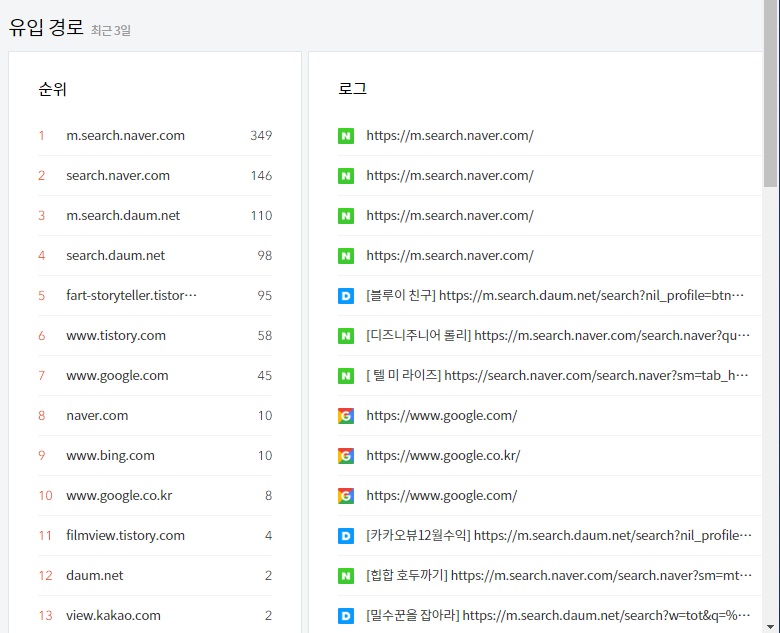Click the 로그 panel heading
Viewport: 780px width, 633px height.
tap(352, 89)
